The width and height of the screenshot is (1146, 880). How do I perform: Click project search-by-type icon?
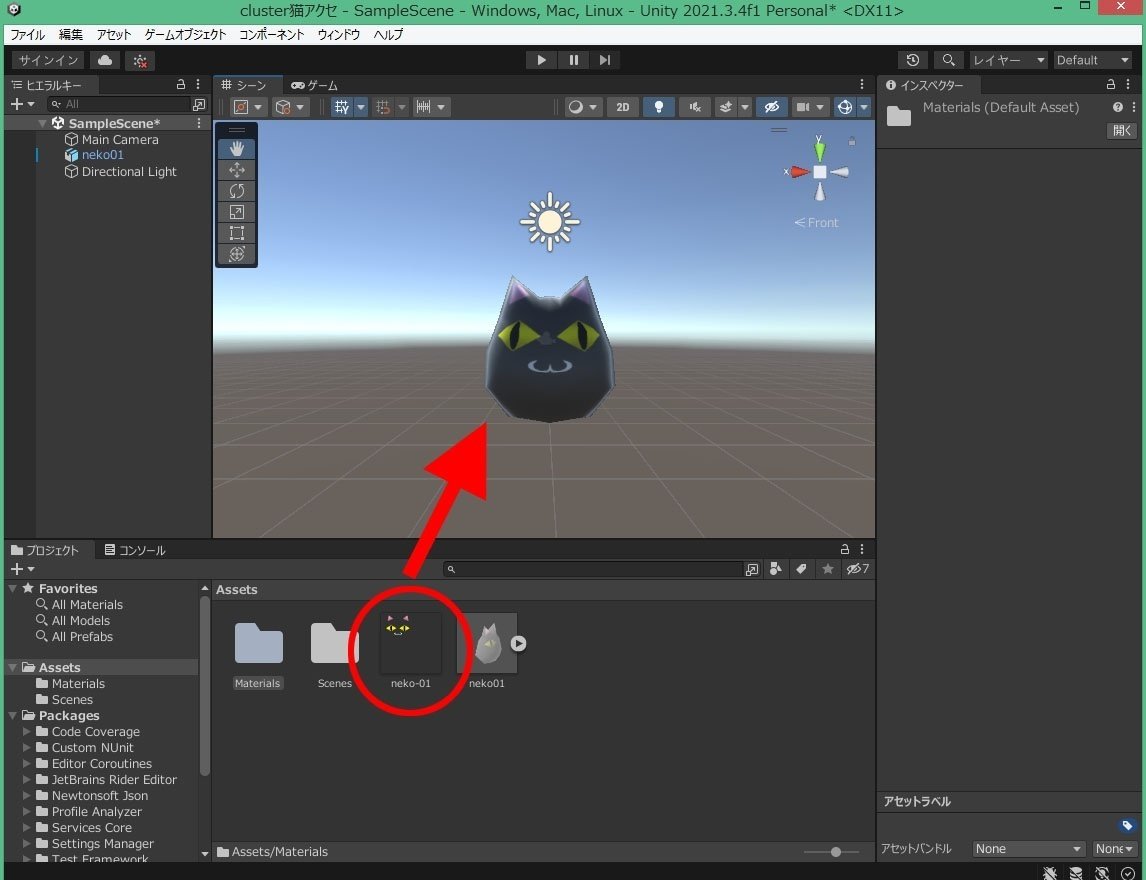776,569
